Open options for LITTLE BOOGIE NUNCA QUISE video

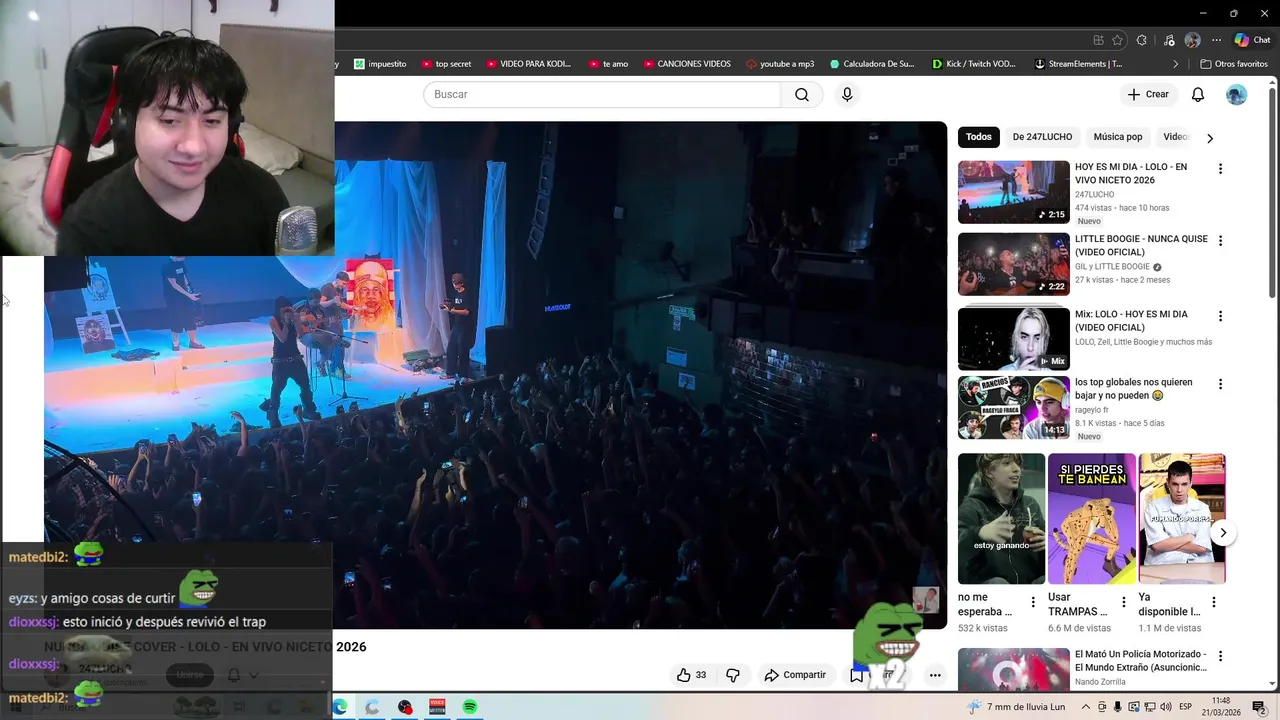click(x=1220, y=241)
